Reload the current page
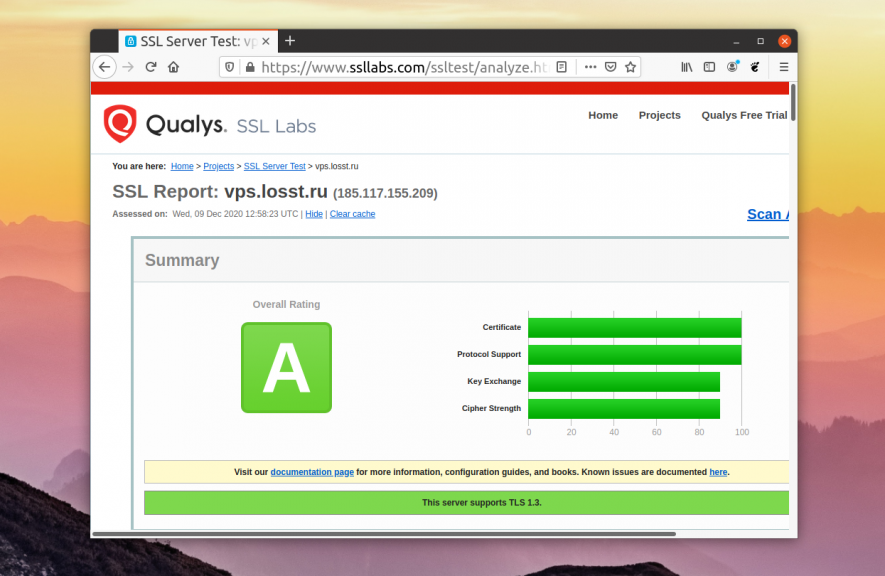 click(151, 67)
